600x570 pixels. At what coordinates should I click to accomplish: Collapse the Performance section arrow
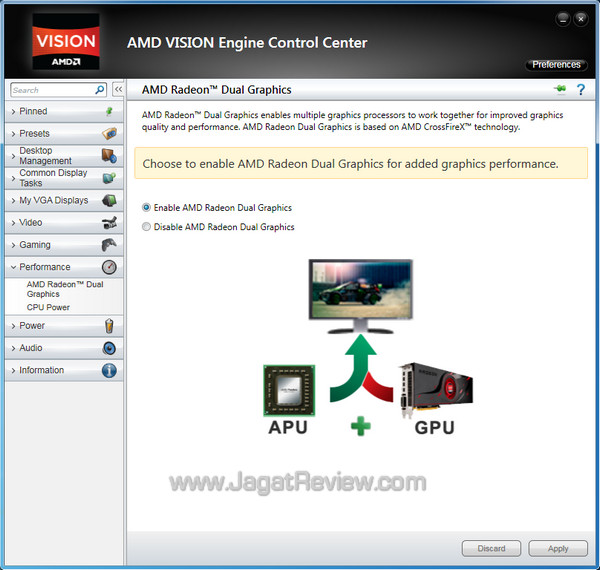point(13,267)
